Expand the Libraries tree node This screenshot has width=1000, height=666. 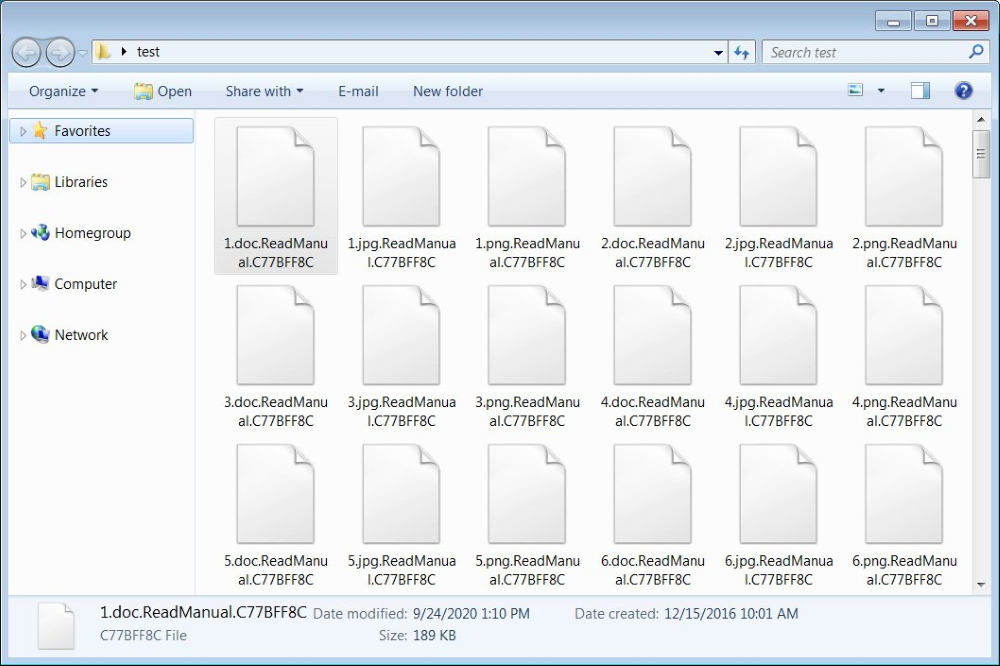coord(23,183)
